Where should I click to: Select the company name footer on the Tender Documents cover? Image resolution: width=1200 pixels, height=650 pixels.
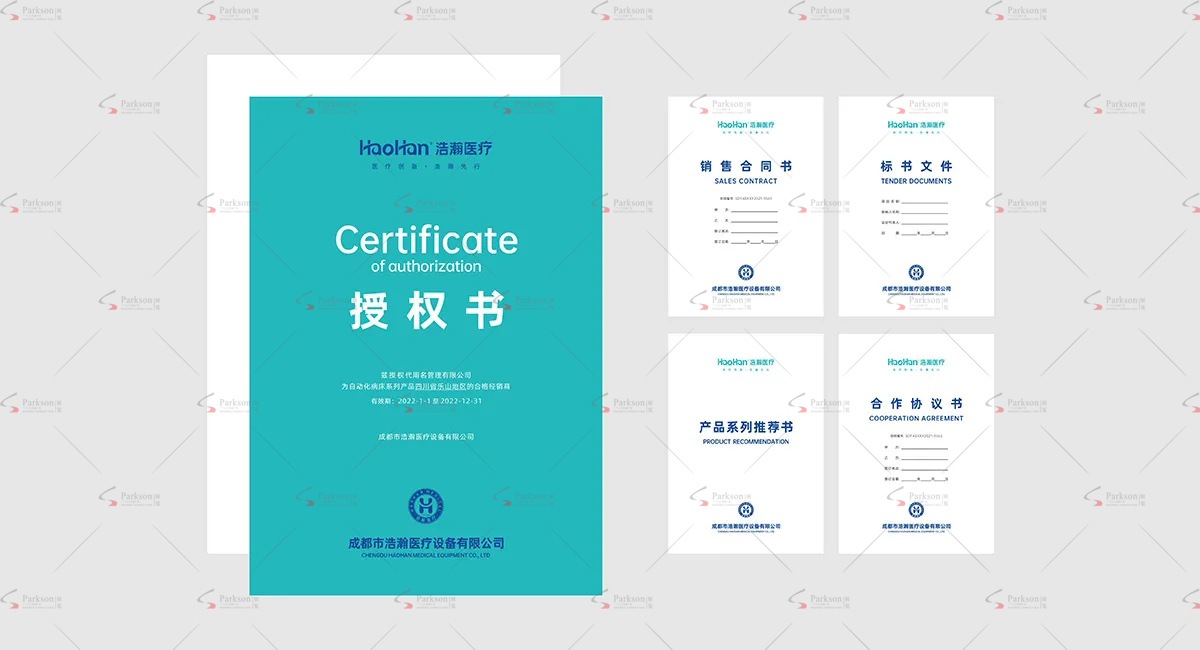(916, 290)
